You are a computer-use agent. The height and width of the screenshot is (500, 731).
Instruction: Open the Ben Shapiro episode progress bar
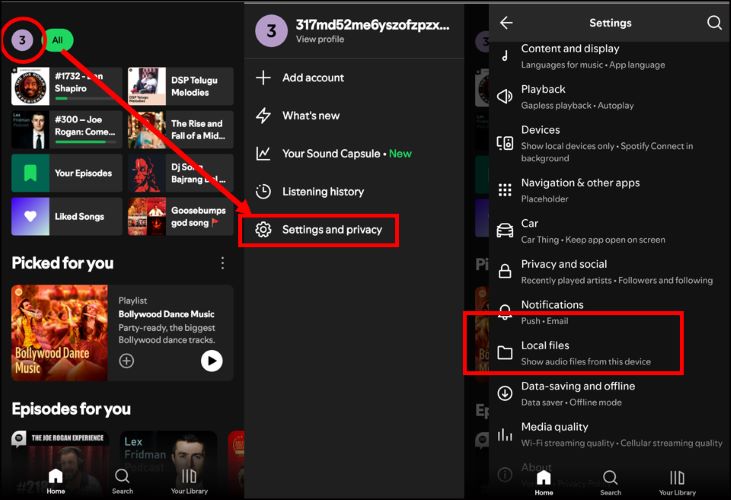[84, 99]
